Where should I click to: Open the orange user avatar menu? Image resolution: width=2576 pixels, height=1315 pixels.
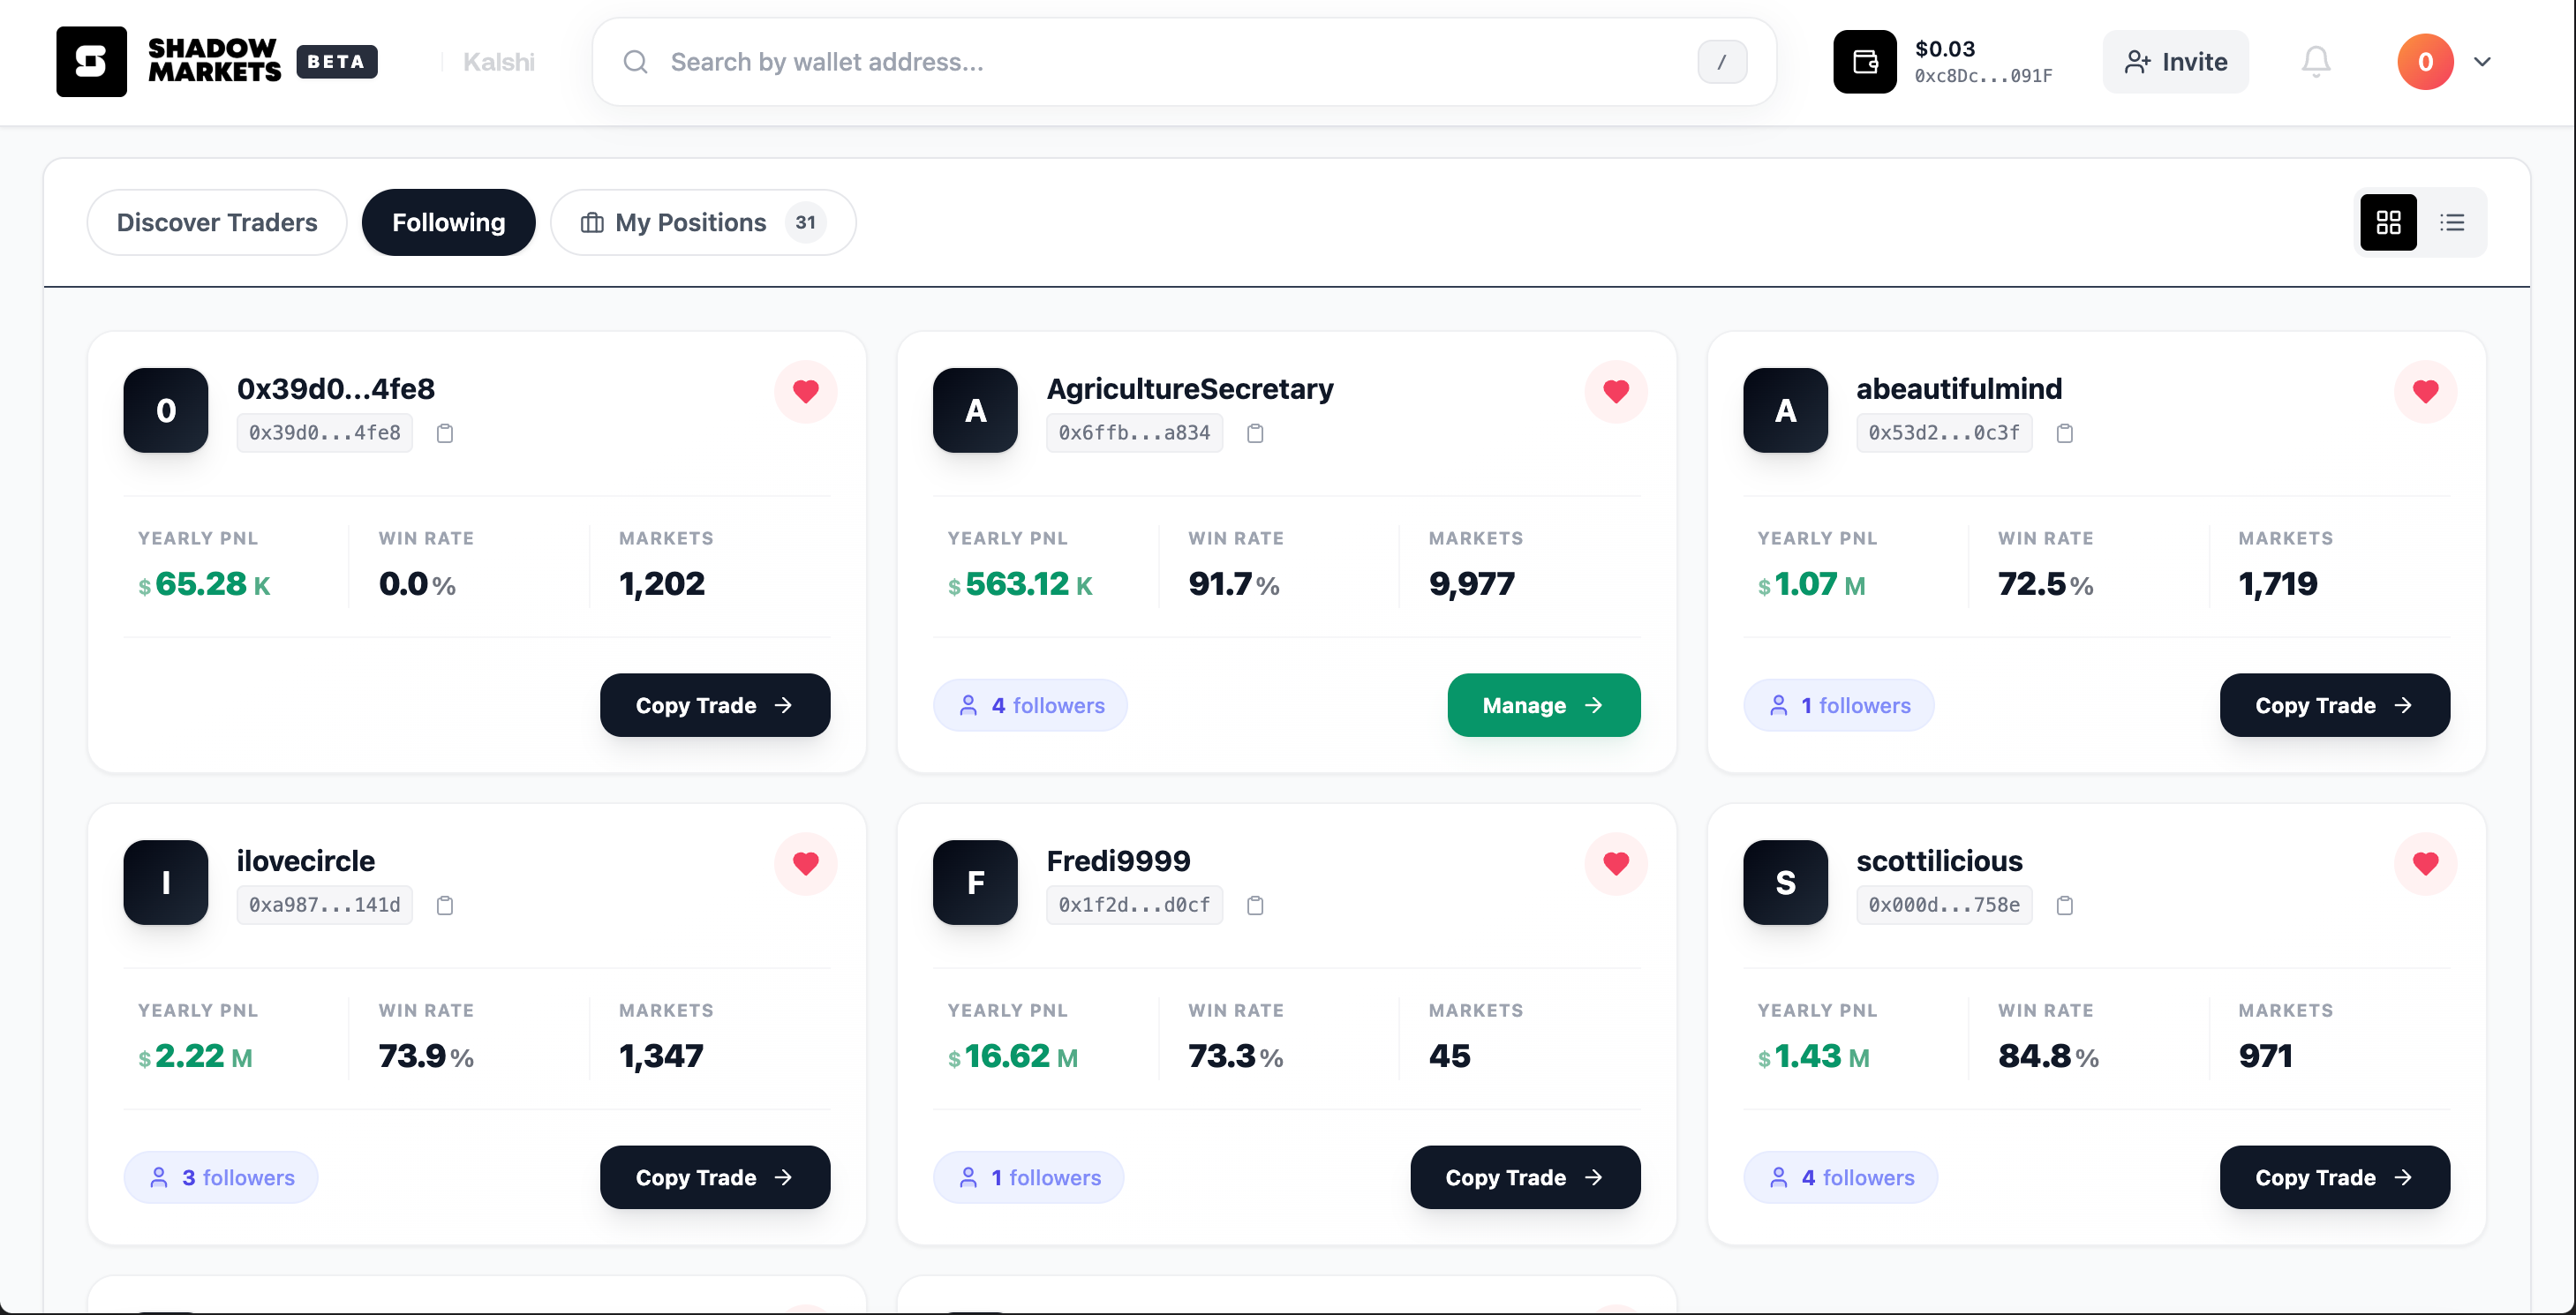coord(2425,62)
